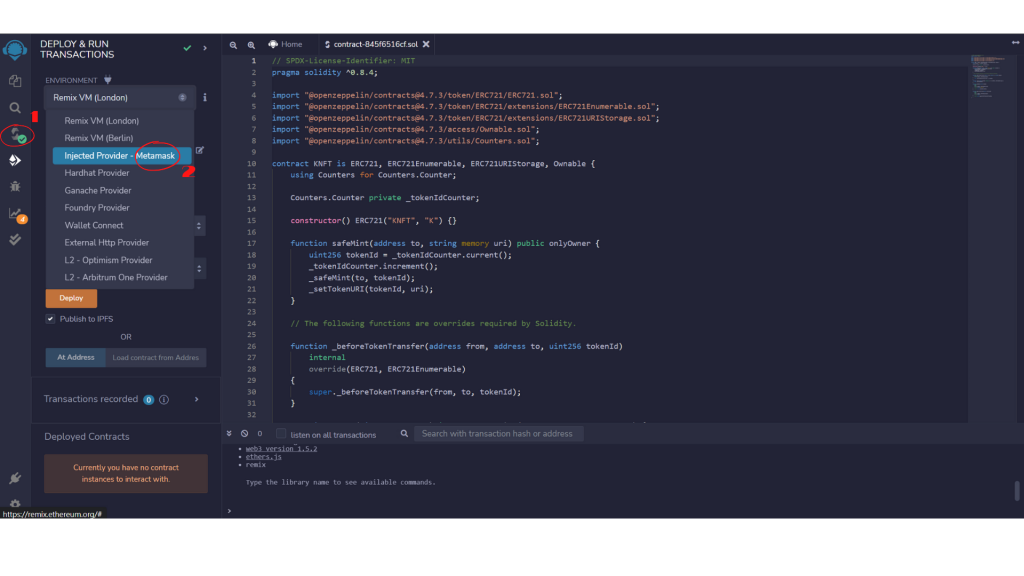Click the pending transactions counter '0' in terminal
This screenshot has height=576, width=1024.
click(x=260, y=434)
